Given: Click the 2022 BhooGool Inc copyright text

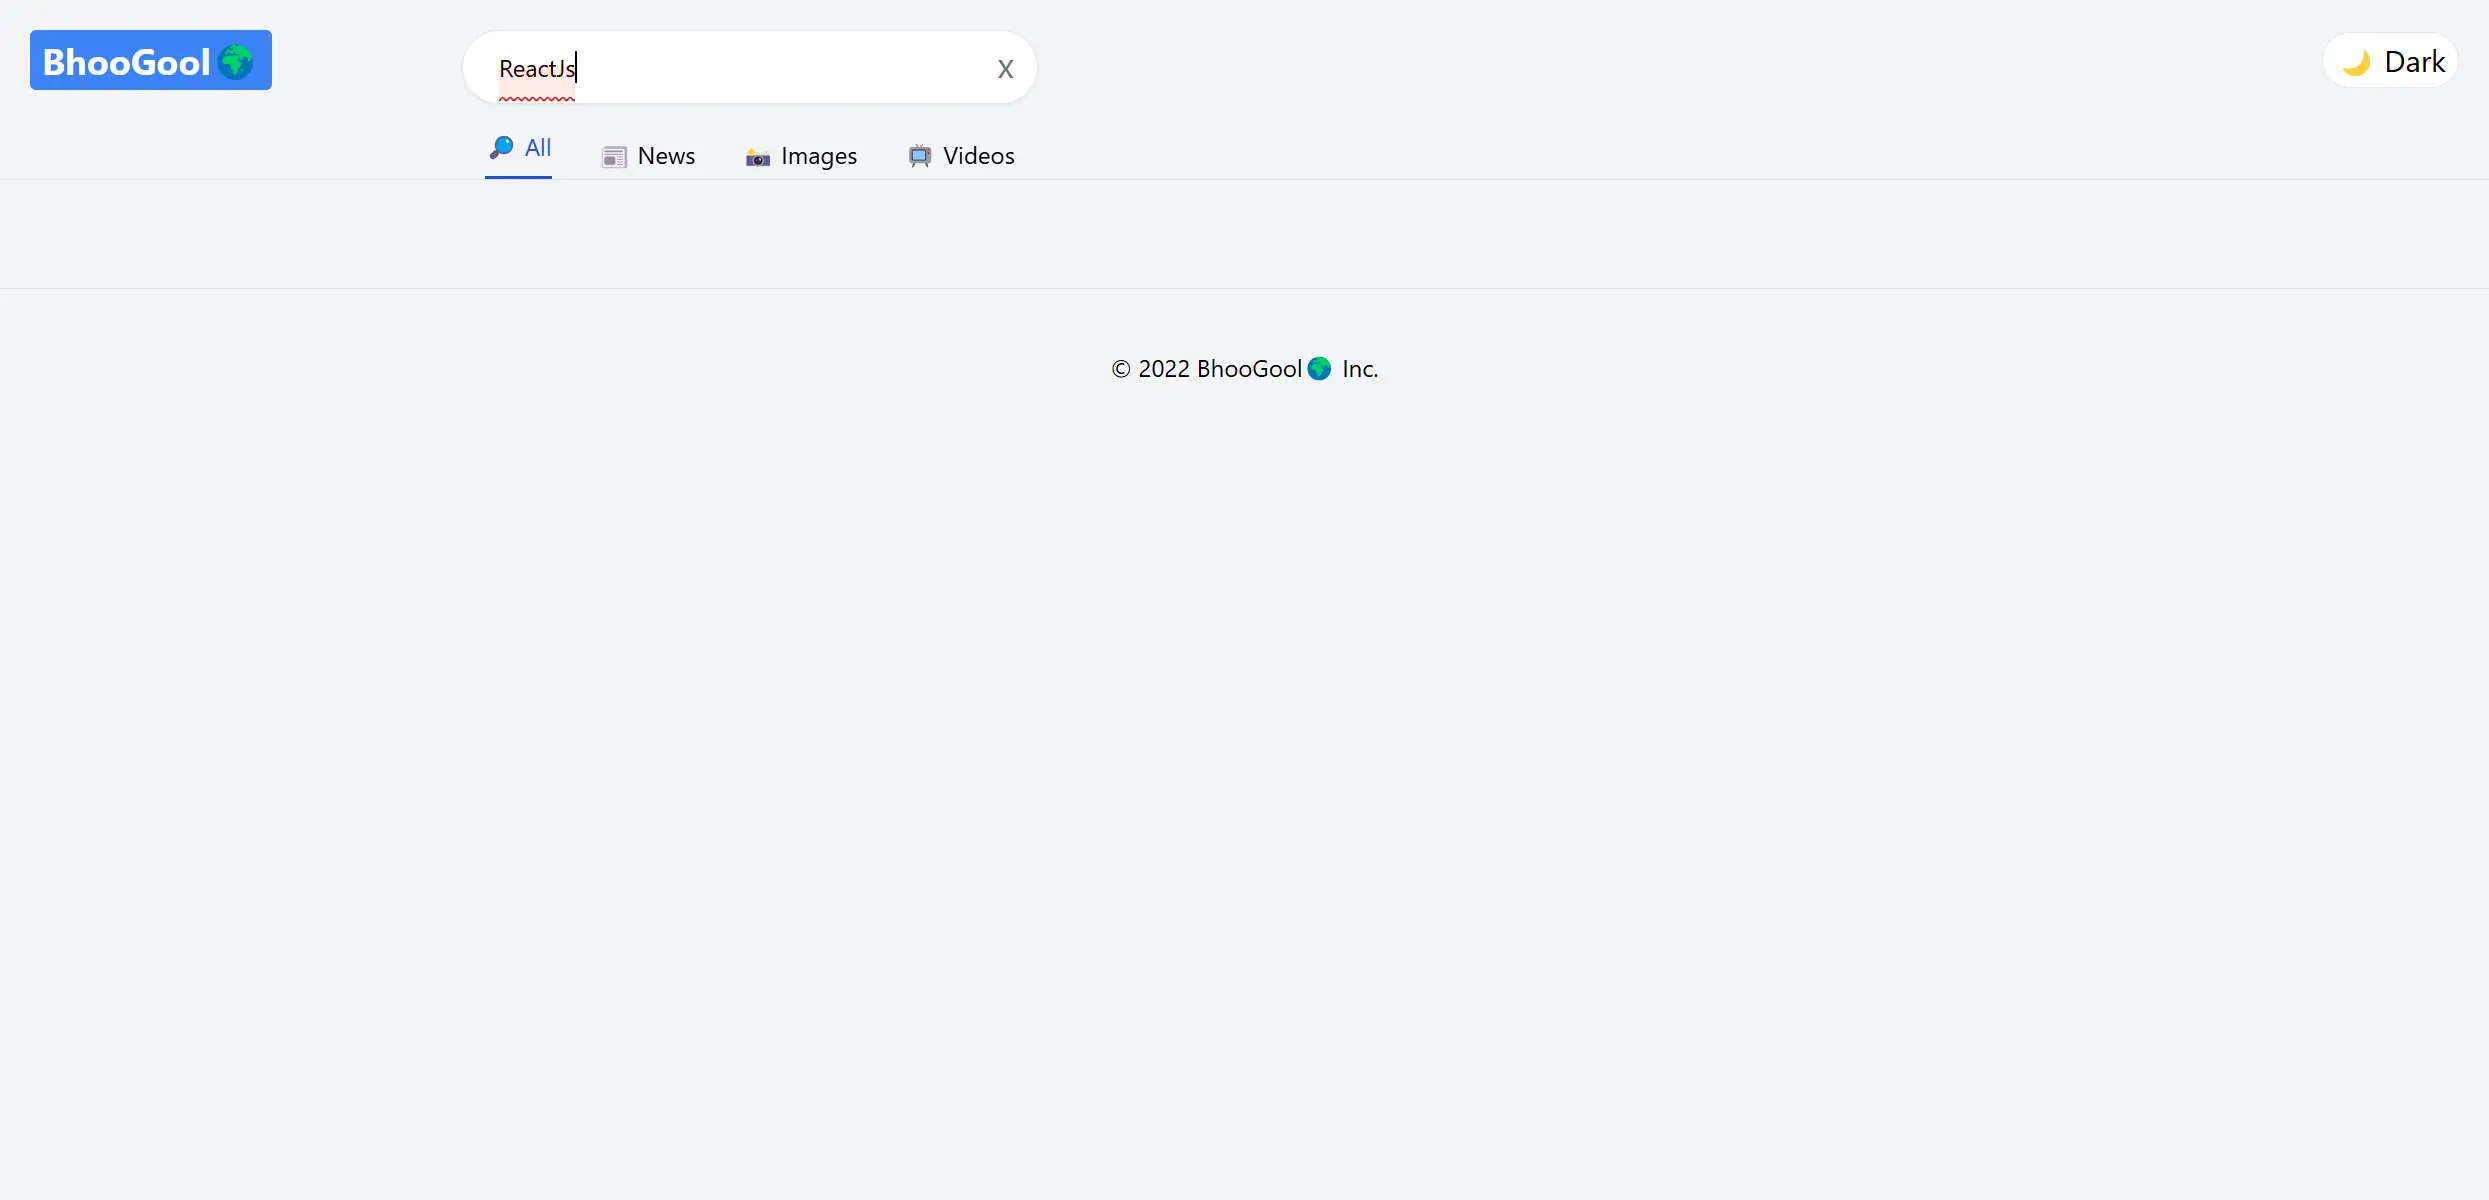Looking at the screenshot, I should pyautogui.click(x=1243, y=368).
